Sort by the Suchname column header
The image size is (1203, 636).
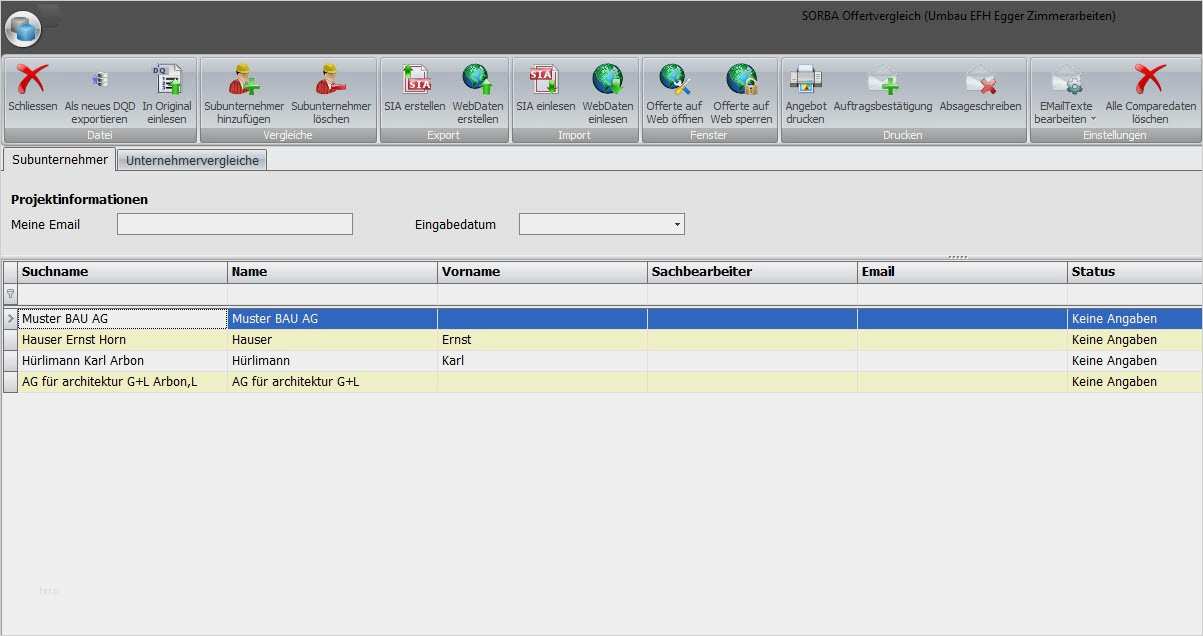point(123,271)
